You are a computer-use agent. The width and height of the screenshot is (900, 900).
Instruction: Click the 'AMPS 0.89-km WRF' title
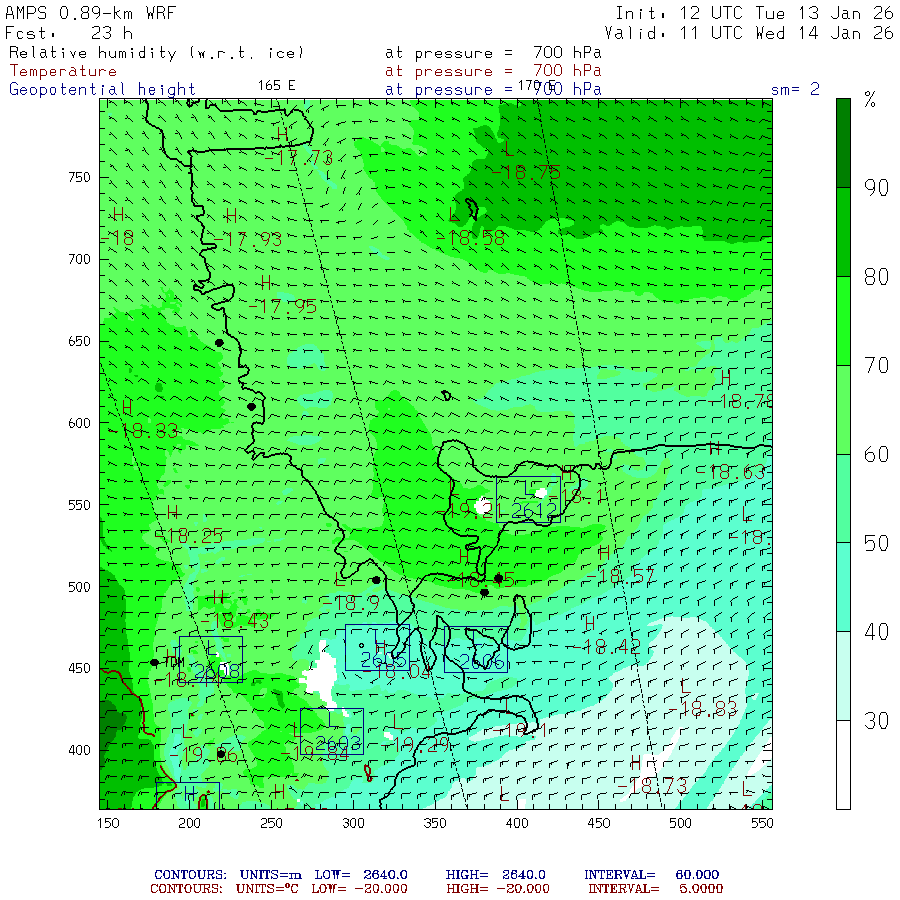[x=91, y=13]
